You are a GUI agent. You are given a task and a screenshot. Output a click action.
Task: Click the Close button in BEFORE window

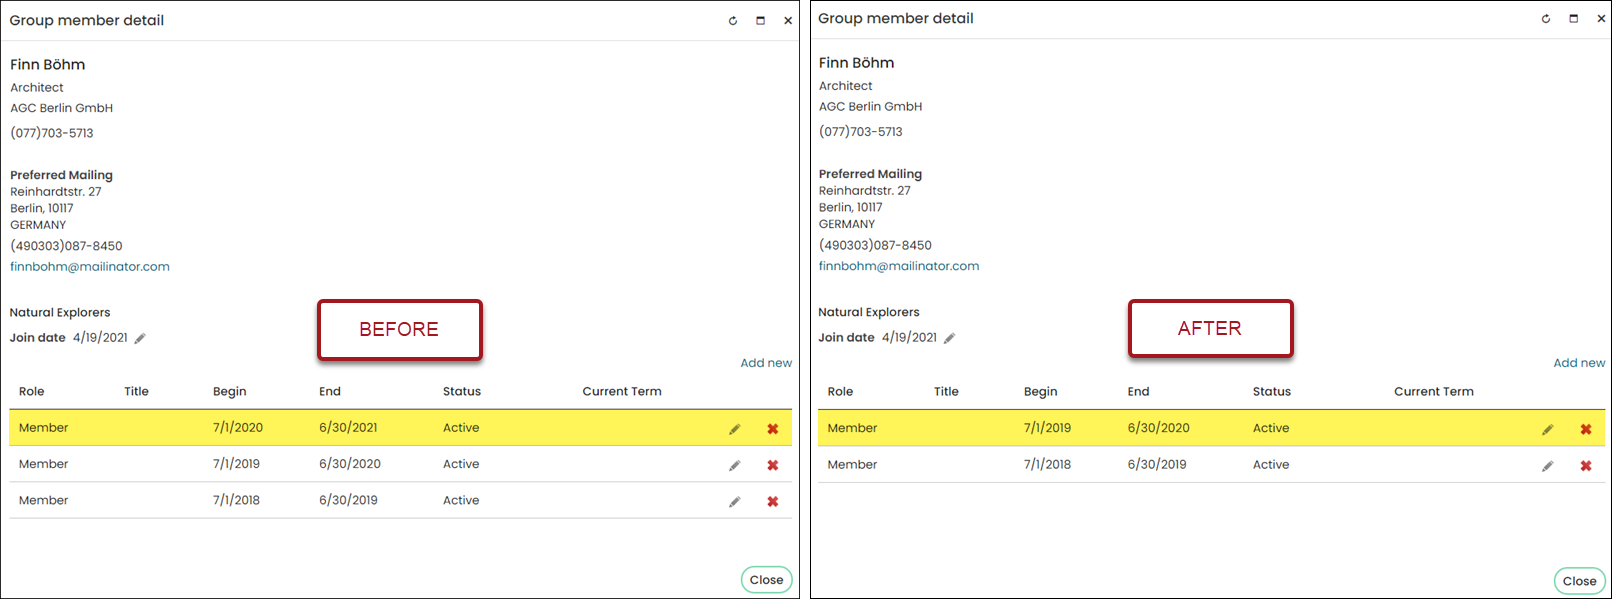click(767, 580)
